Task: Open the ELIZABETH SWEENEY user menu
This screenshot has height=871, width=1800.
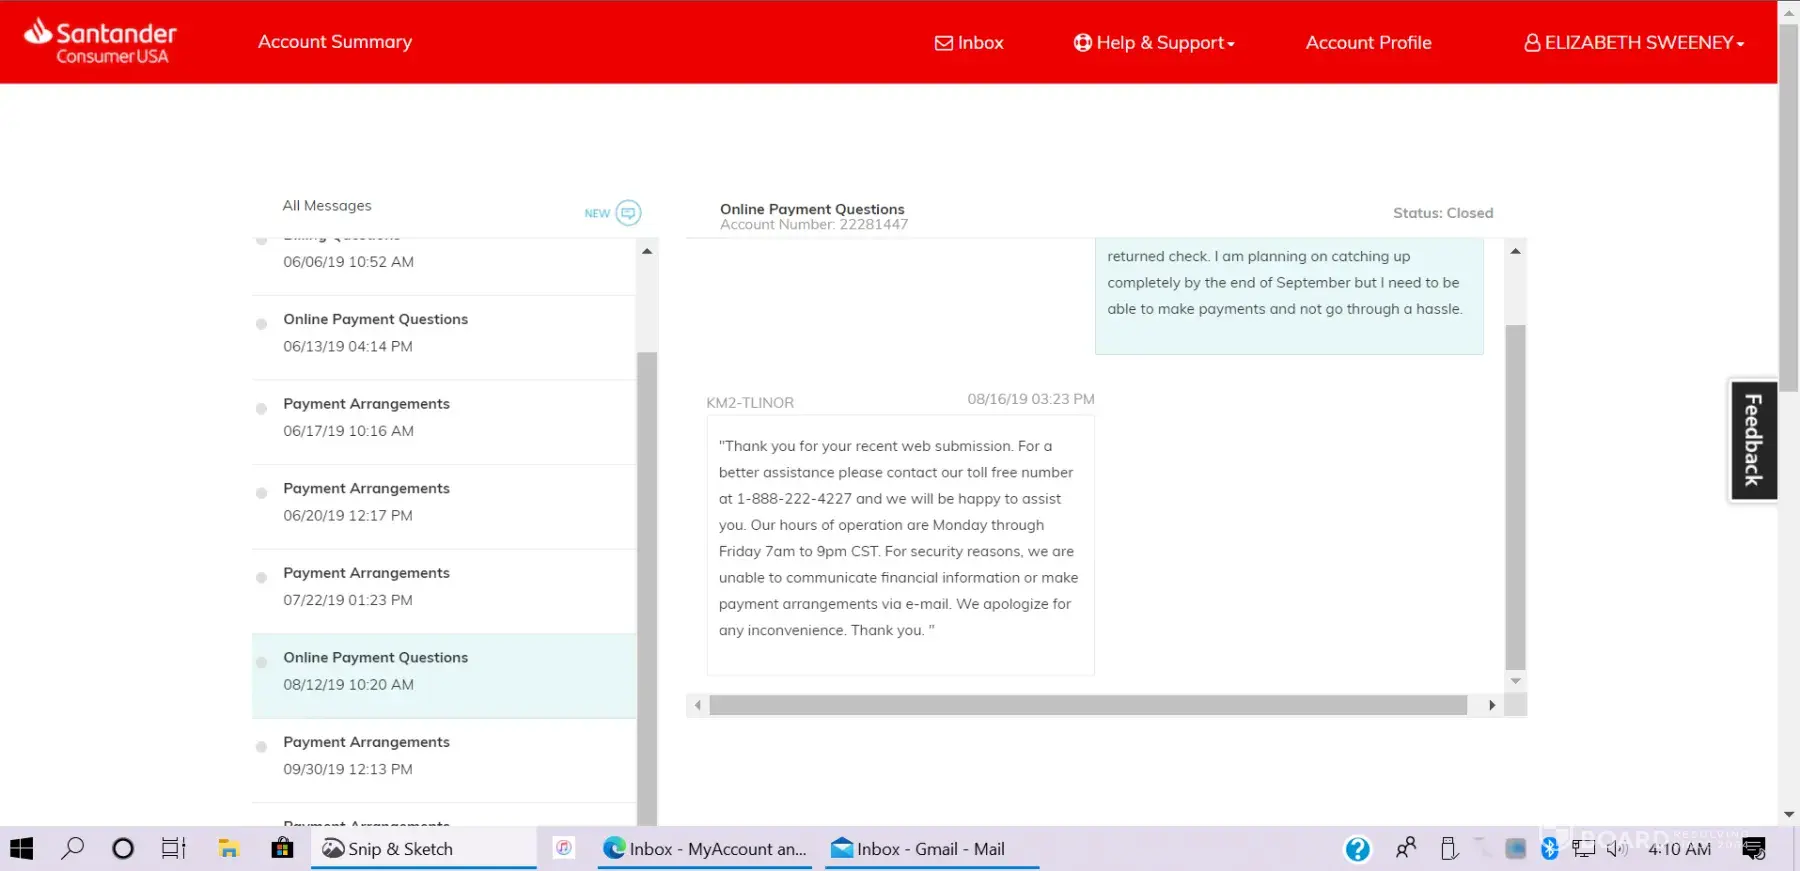Action: [x=1634, y=43]
